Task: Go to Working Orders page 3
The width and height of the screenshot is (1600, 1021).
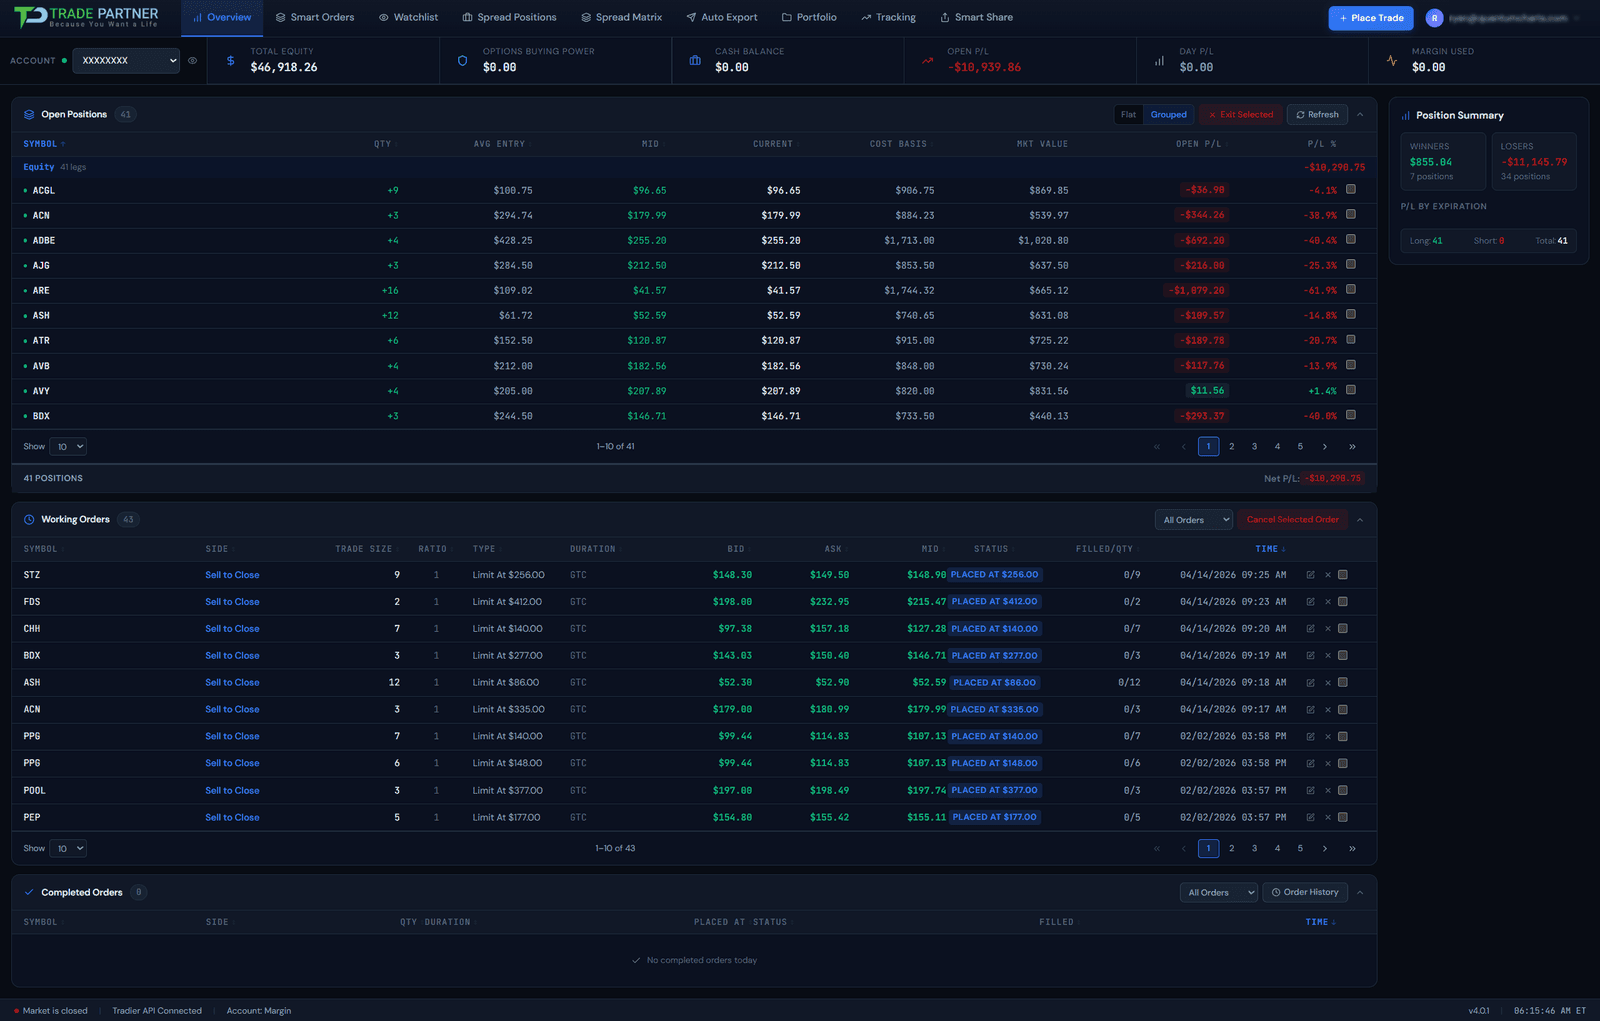Action: point(1254,849)
